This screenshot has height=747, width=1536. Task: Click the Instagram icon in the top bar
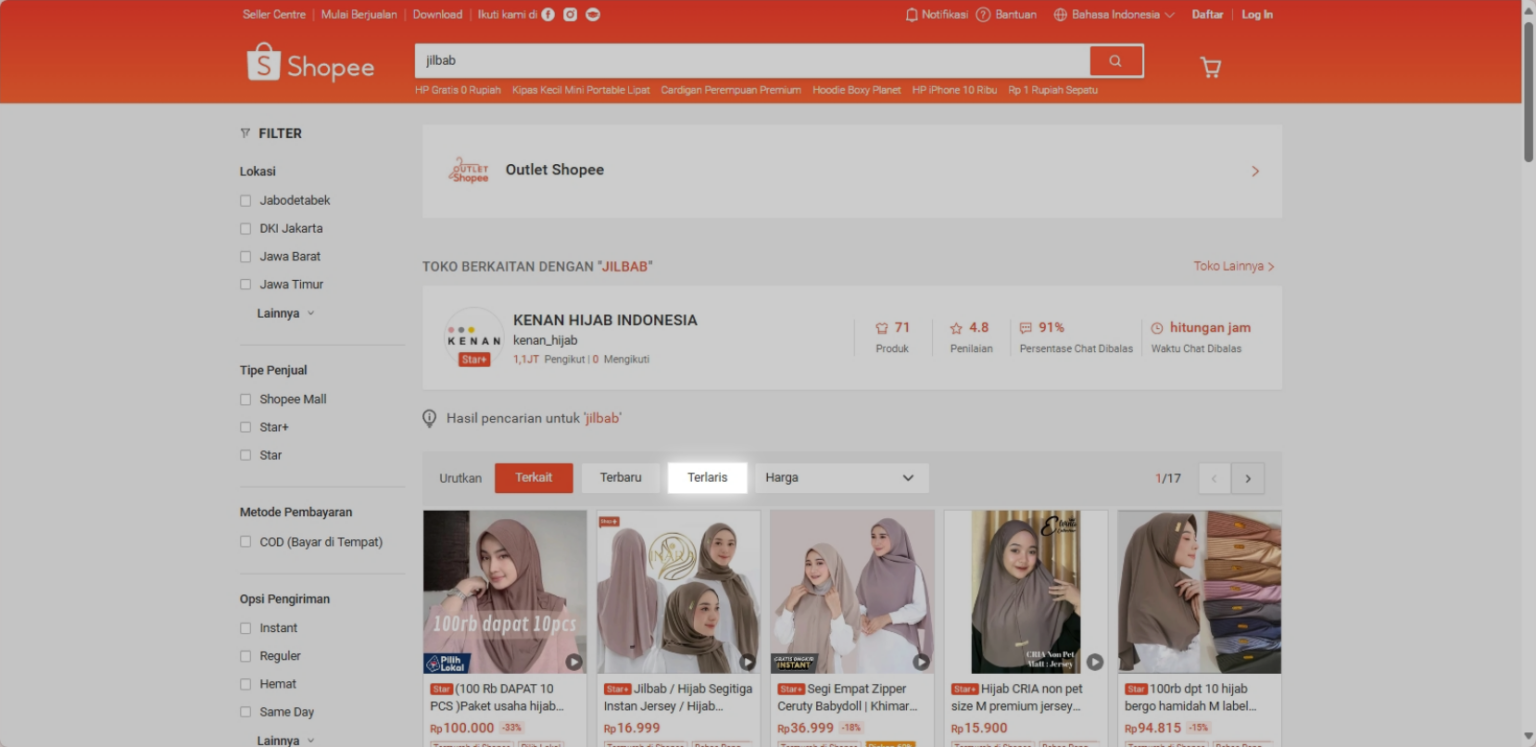click(569, 14)
